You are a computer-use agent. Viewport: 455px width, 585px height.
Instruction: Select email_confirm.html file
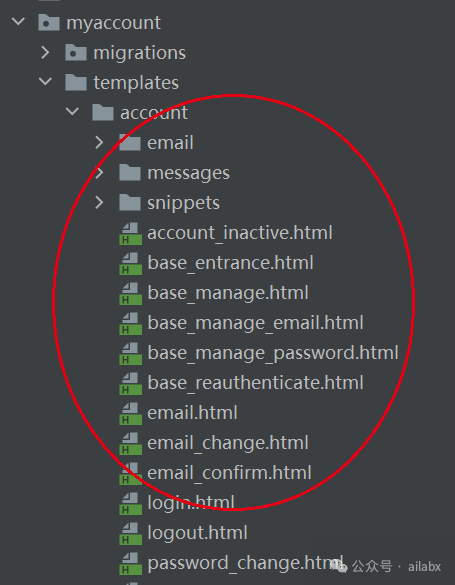(229, 473)
